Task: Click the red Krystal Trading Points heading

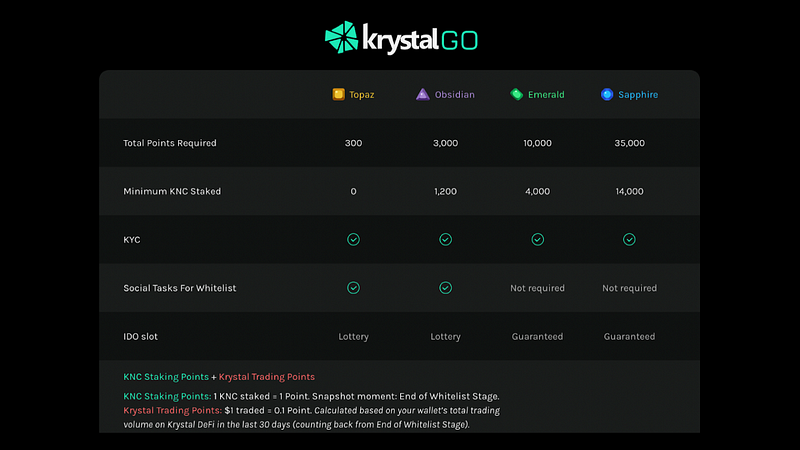Action: pyautogui.click(x=267, y=377)
